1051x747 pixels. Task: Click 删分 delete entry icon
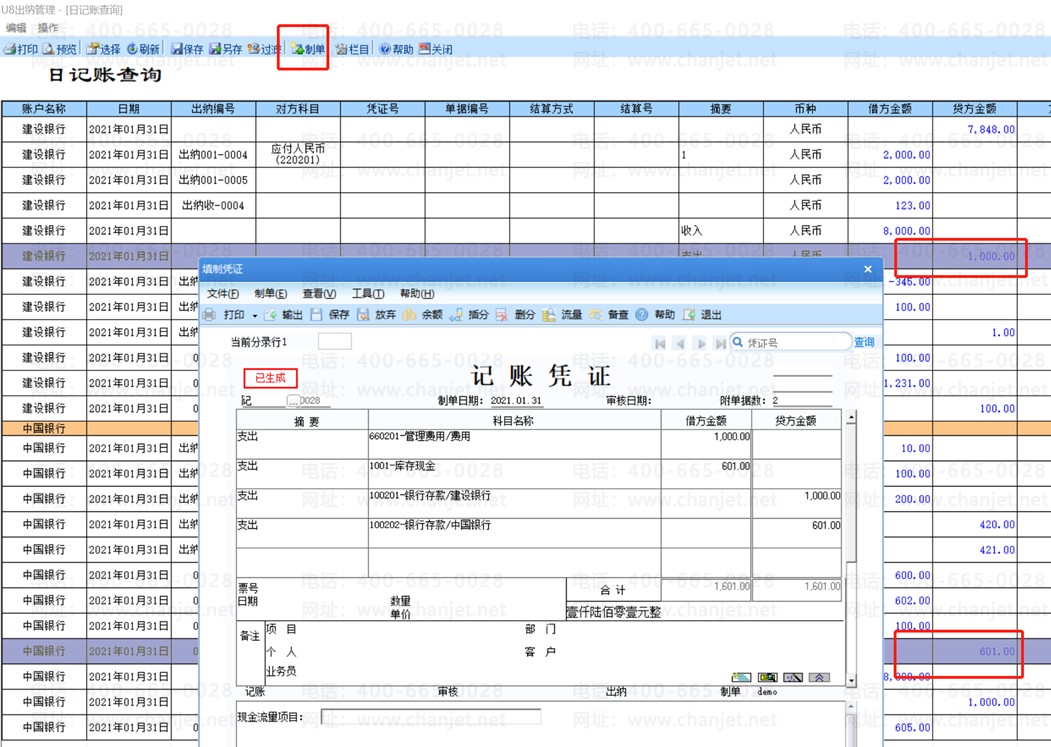[x=515, y=314]
